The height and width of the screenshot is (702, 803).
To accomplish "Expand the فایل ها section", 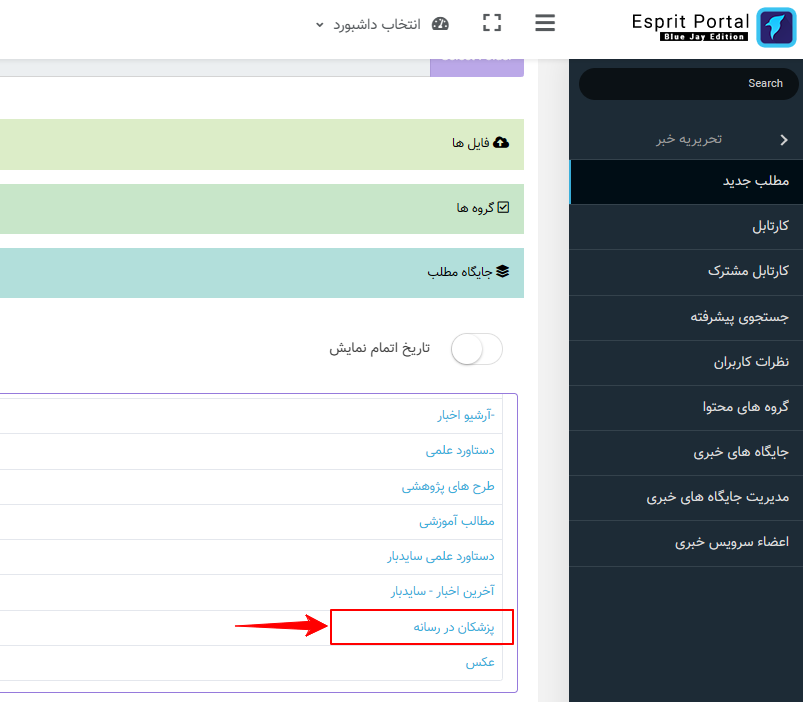I will [262, 144].
